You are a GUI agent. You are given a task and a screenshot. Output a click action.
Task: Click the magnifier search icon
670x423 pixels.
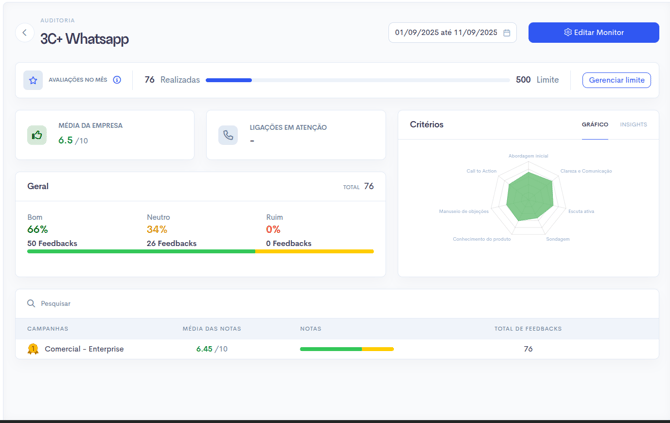click(x=31, y=303)
